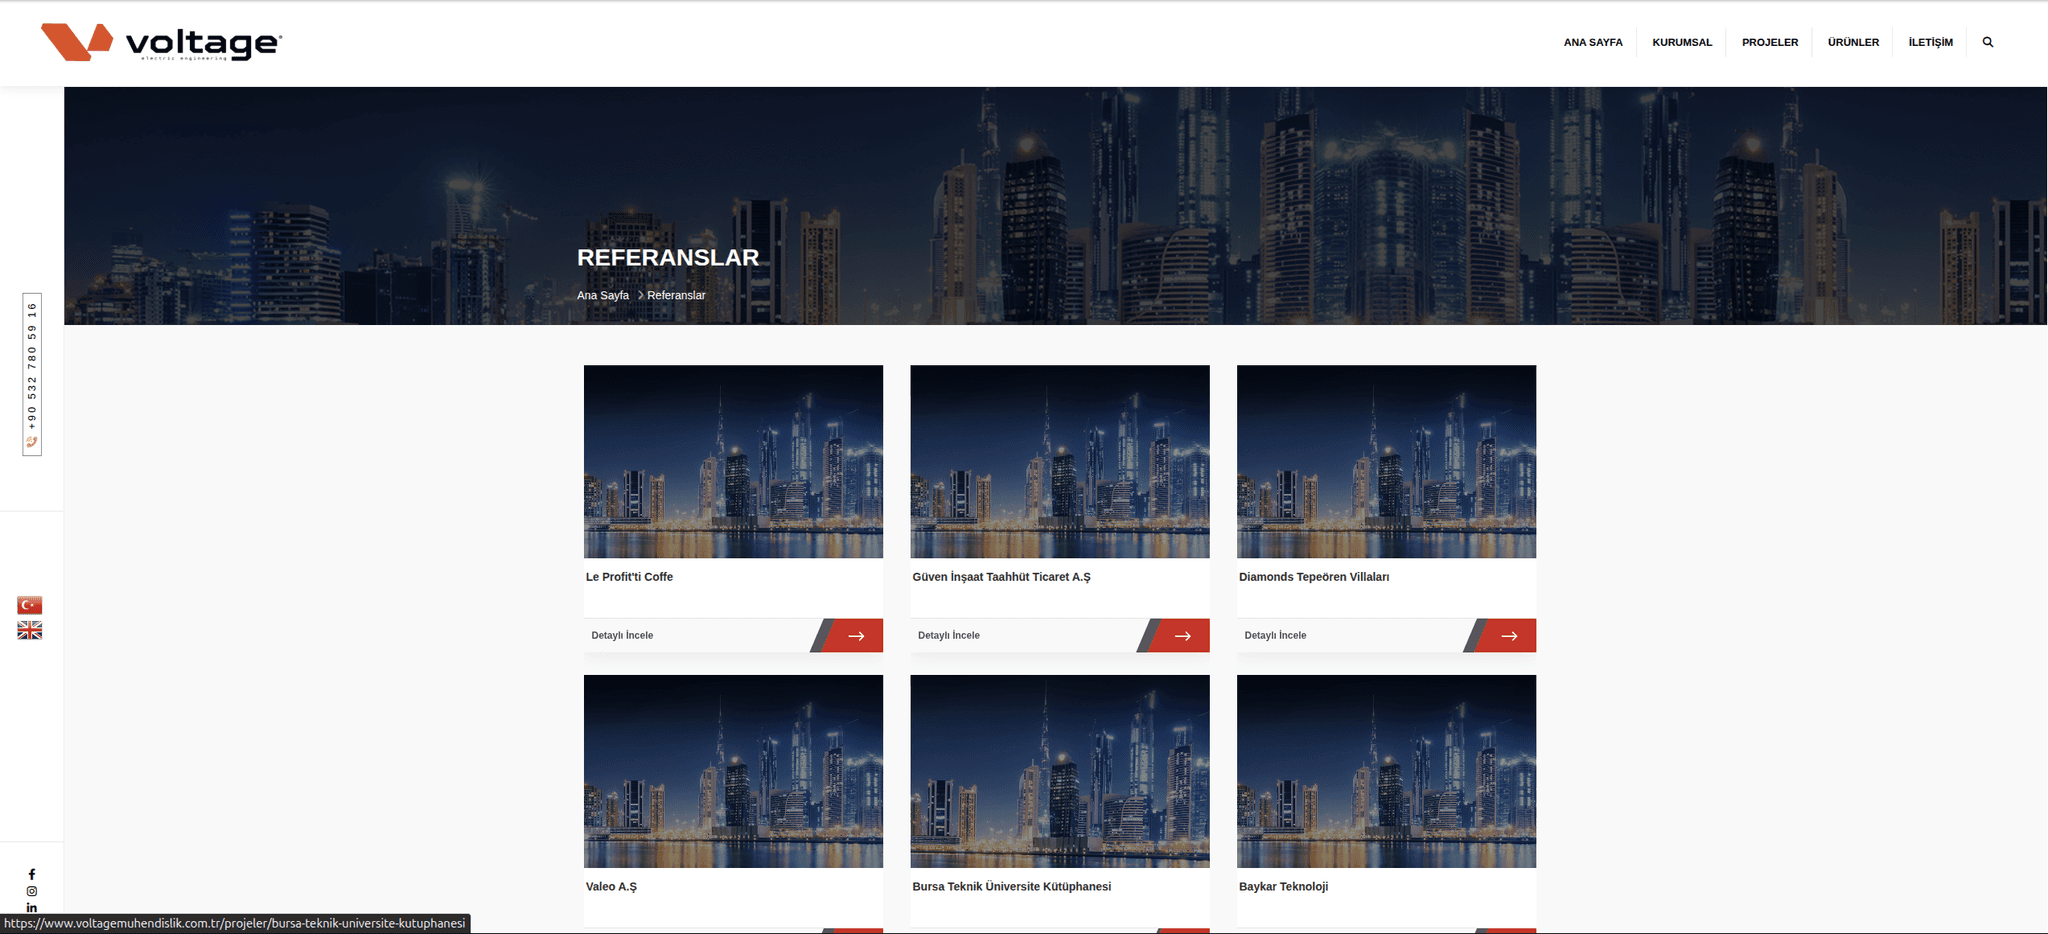Open the LinkedIn icon in sidebar
The height and width of the screenshot is (934, 2048).
pos(32,908)
